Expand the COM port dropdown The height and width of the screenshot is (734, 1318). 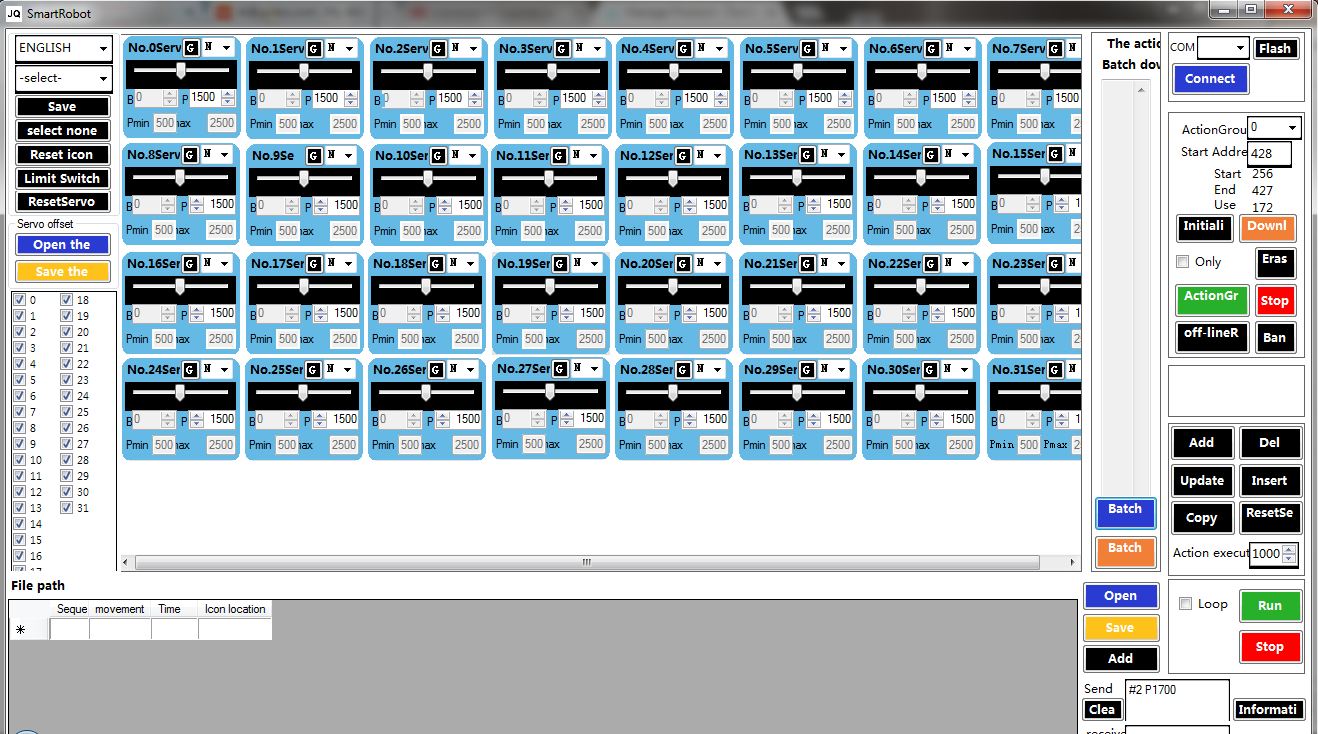coord(1223,48)
